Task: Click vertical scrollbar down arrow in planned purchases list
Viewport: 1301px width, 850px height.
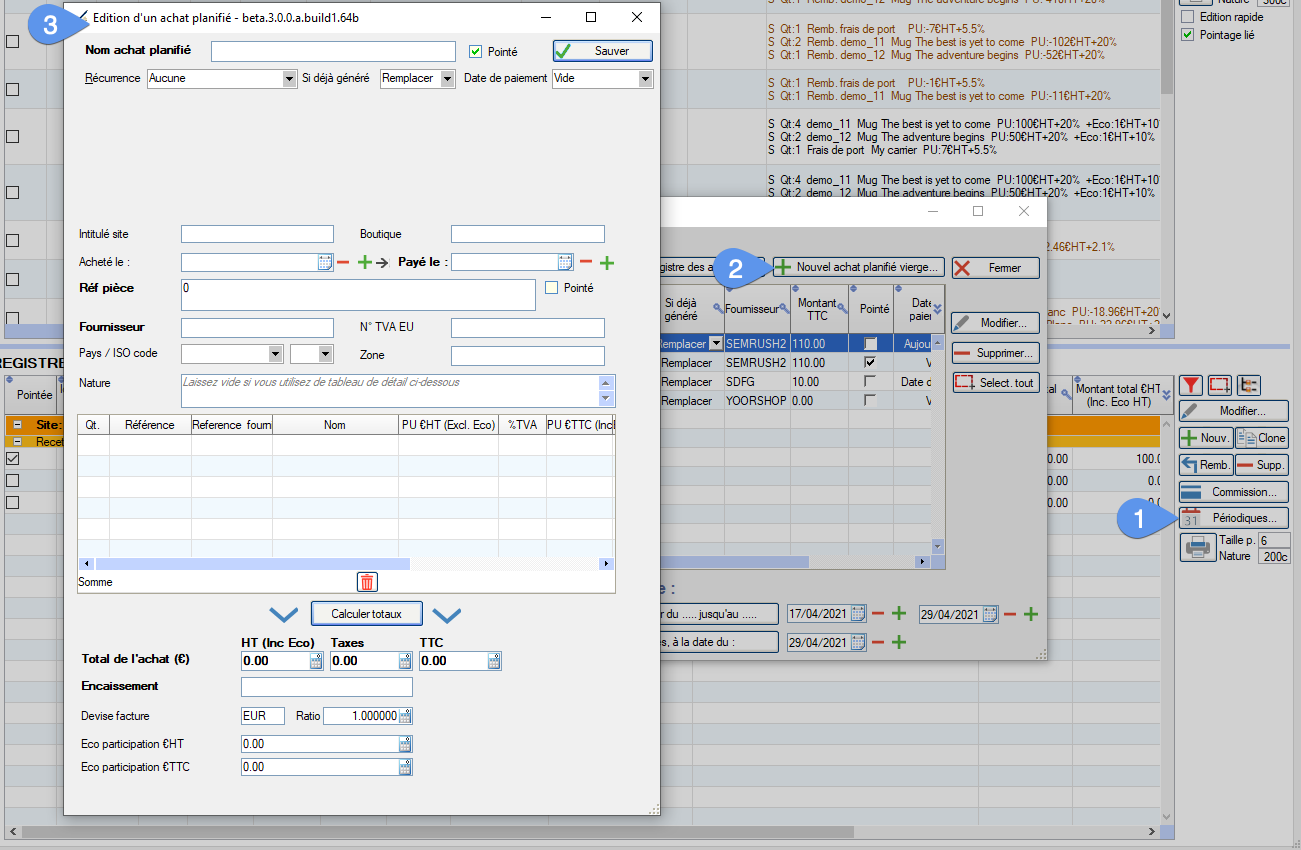Action: pos(938,547)
